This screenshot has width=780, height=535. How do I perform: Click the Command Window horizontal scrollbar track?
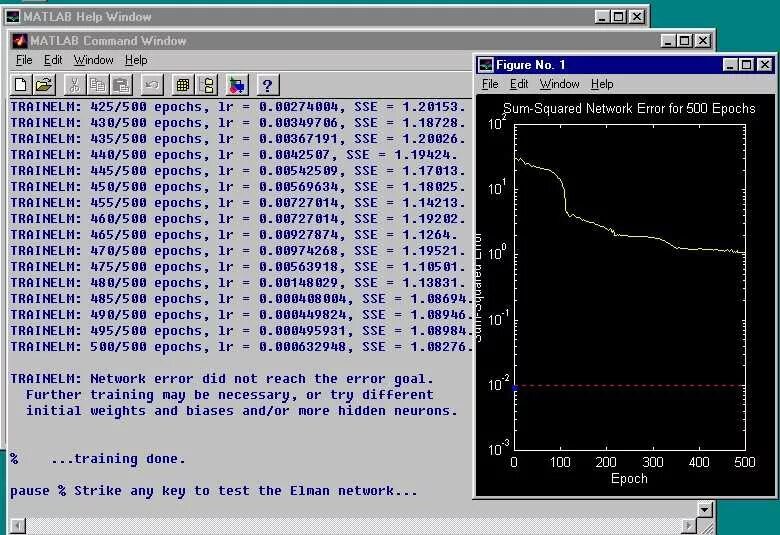click(x=353, y=526)
